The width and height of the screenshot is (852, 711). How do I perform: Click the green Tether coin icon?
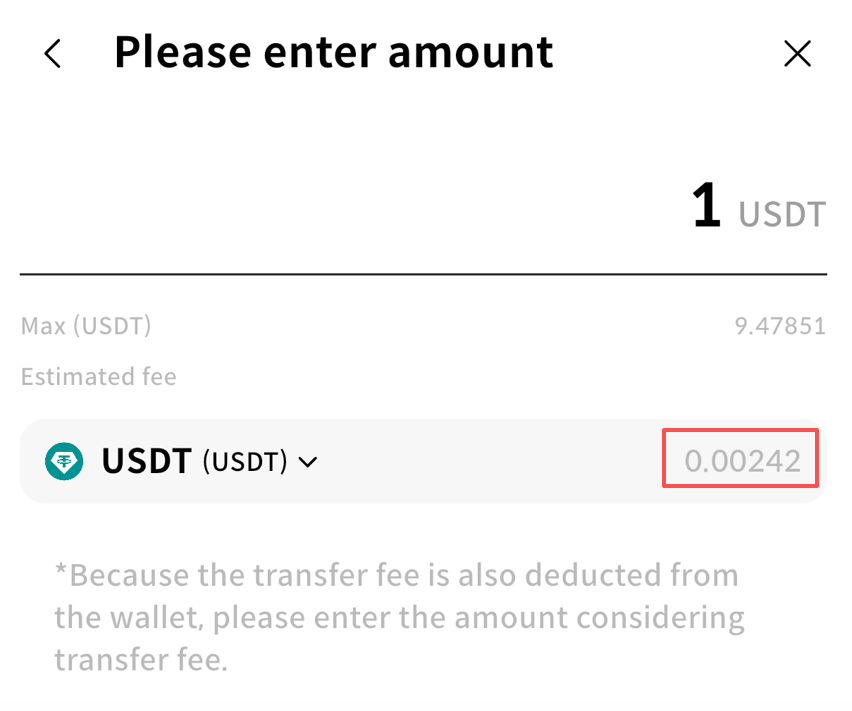[65, 461]
